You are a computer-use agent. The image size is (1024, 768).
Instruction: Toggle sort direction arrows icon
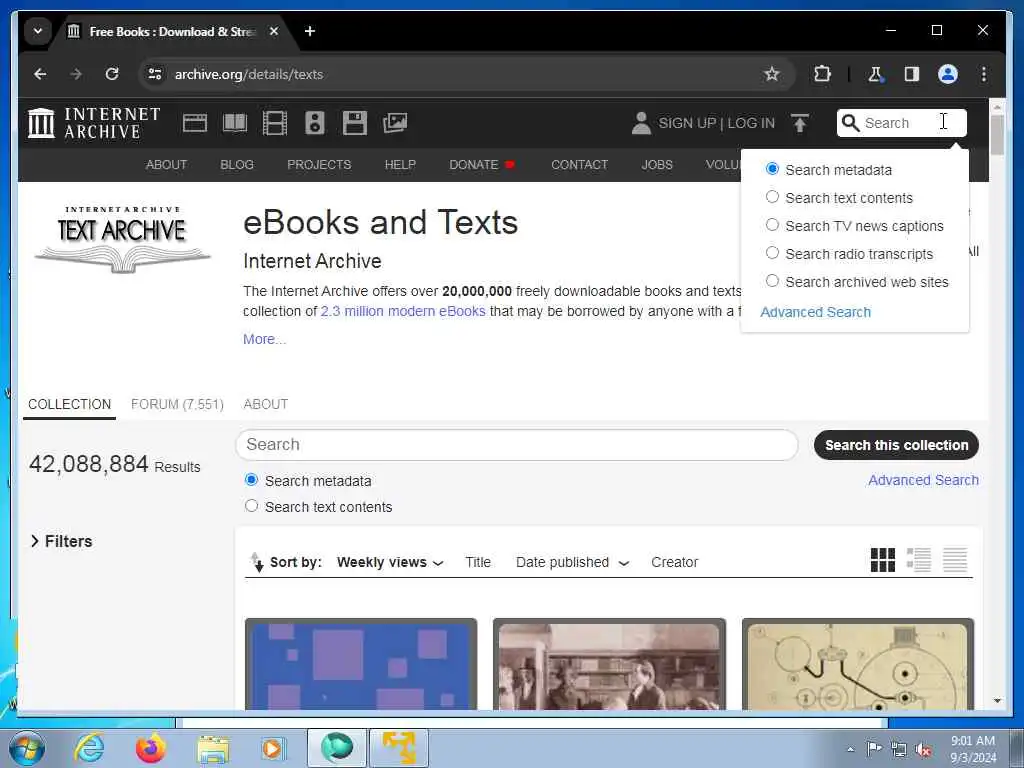pos(257,562)
